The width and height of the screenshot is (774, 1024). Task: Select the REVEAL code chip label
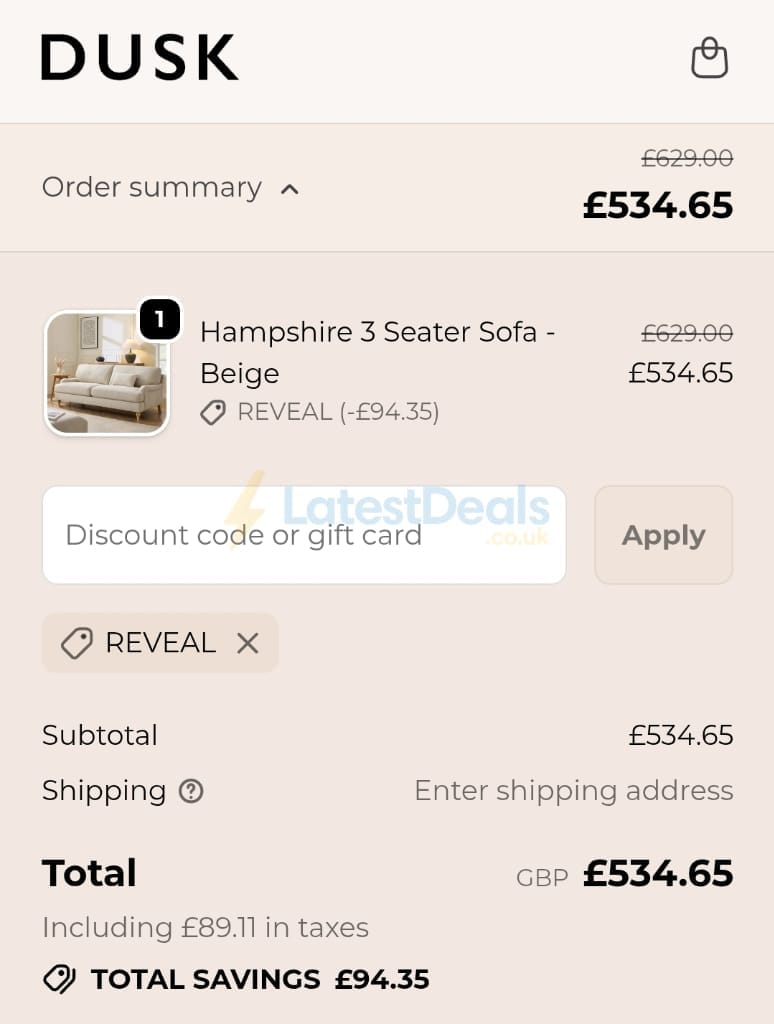coord(161,643)
